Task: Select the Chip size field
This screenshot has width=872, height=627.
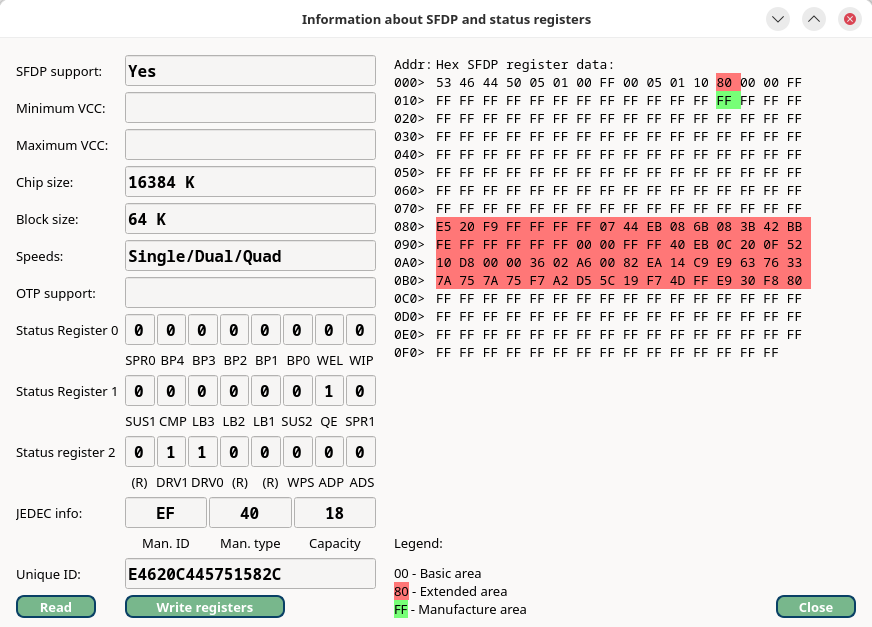Action: point(250,181)
